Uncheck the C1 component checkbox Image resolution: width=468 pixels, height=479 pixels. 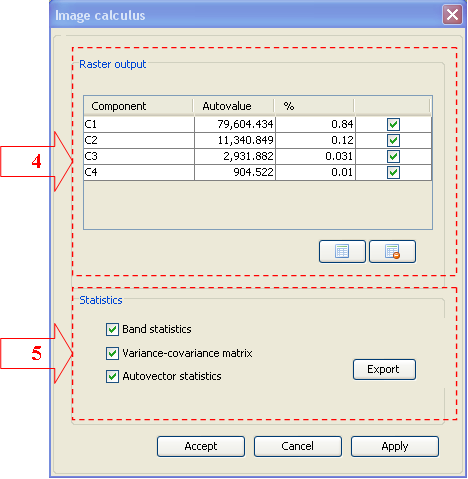pos(393,124)
